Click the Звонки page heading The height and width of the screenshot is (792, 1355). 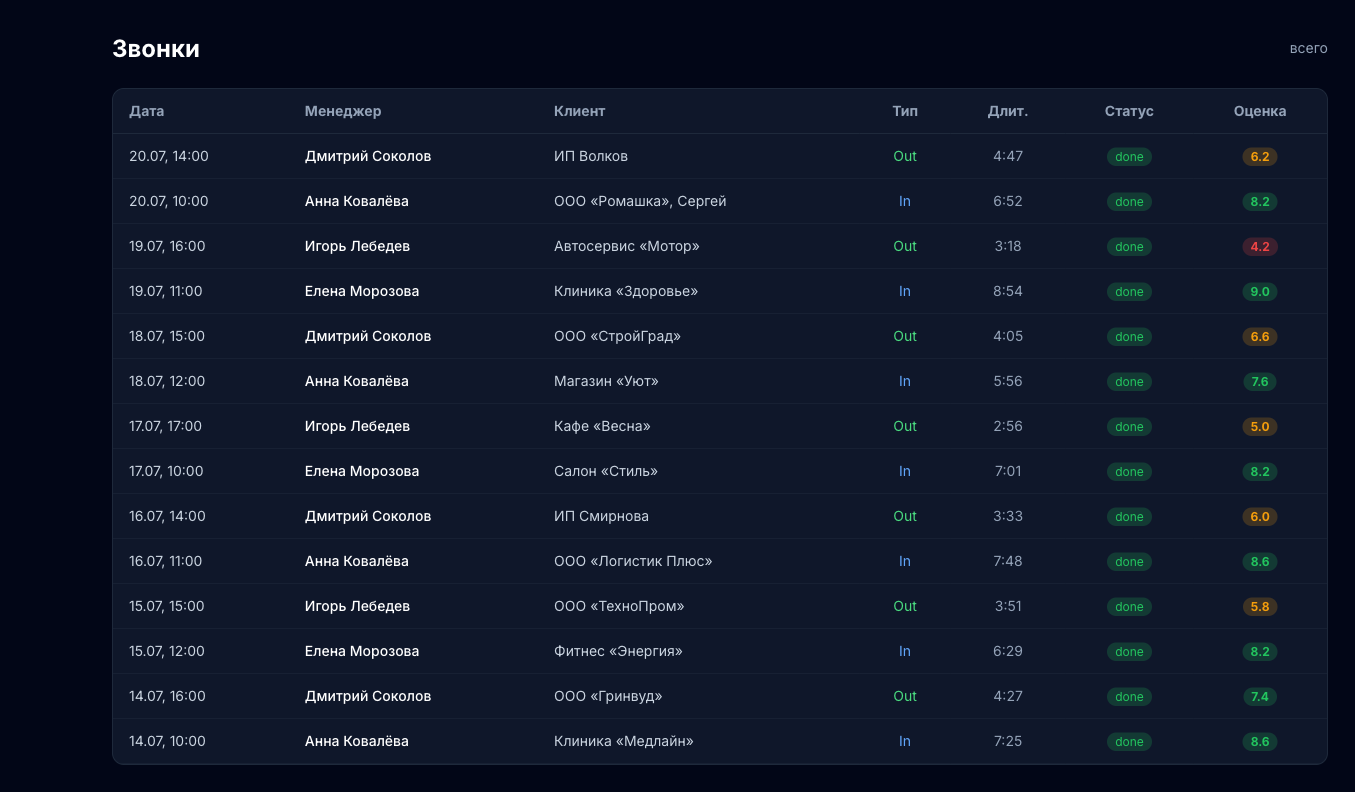(156, 49)
